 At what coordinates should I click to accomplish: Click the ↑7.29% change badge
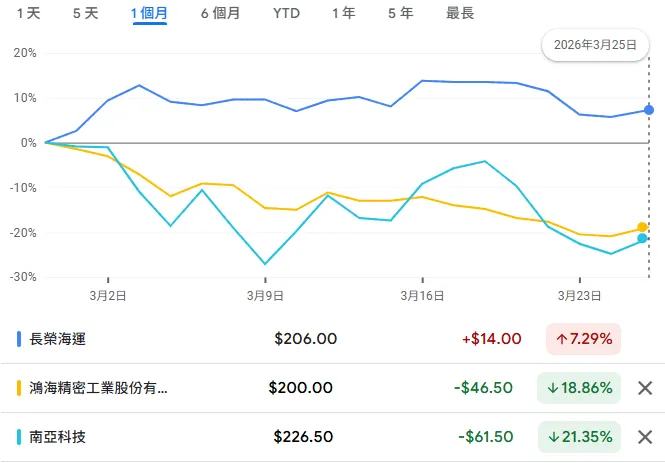click(583, 339)
